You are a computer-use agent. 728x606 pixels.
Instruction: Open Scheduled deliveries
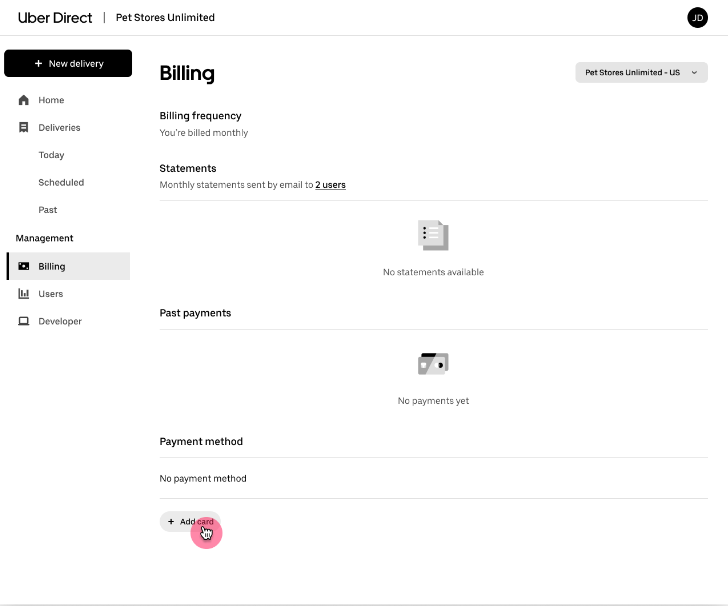(61, 183)
